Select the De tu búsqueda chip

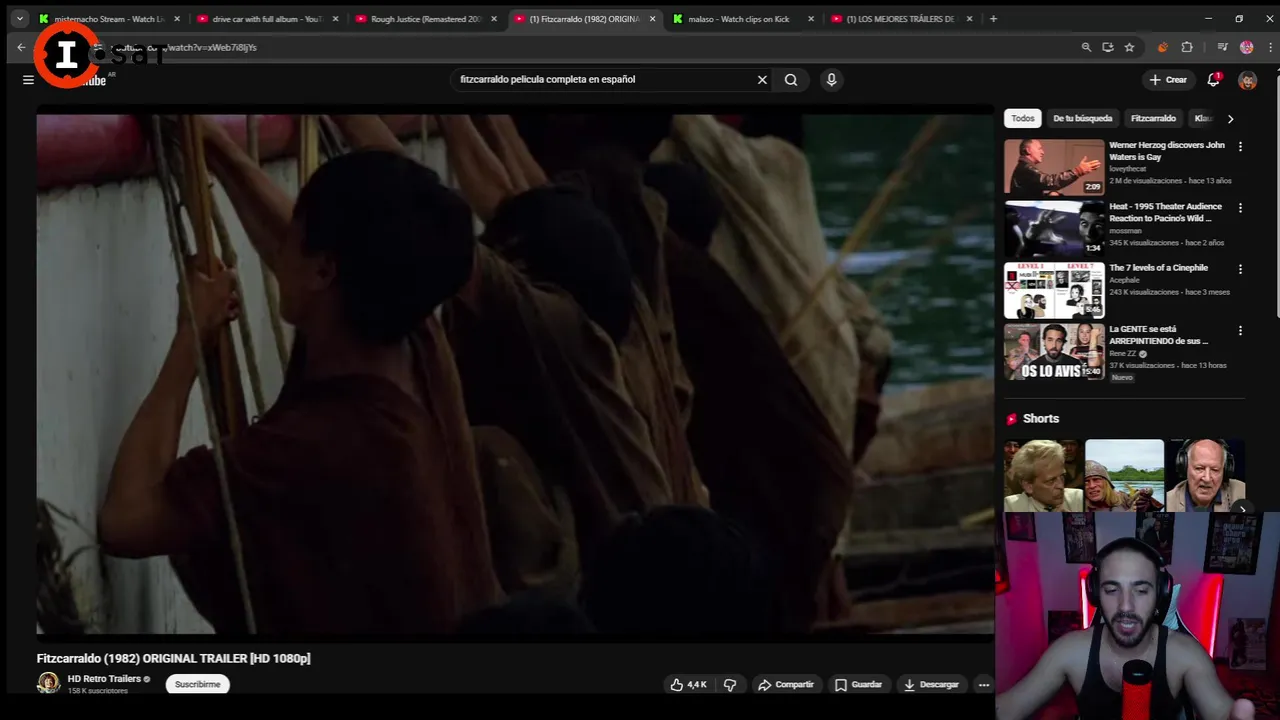[x=1082, y=118]
